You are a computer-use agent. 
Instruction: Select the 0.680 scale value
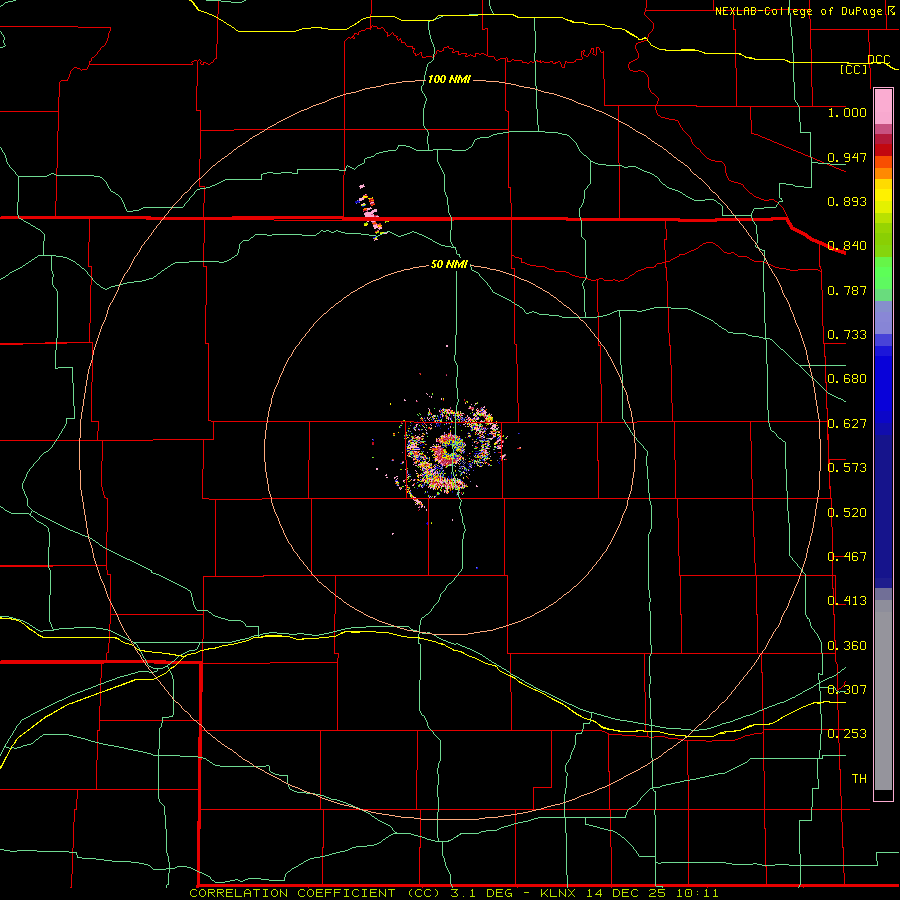[x=847, y=379]
